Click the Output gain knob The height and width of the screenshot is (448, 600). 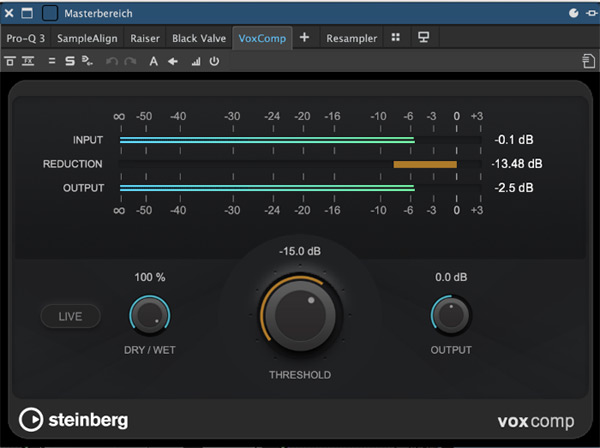coord(451,315)
